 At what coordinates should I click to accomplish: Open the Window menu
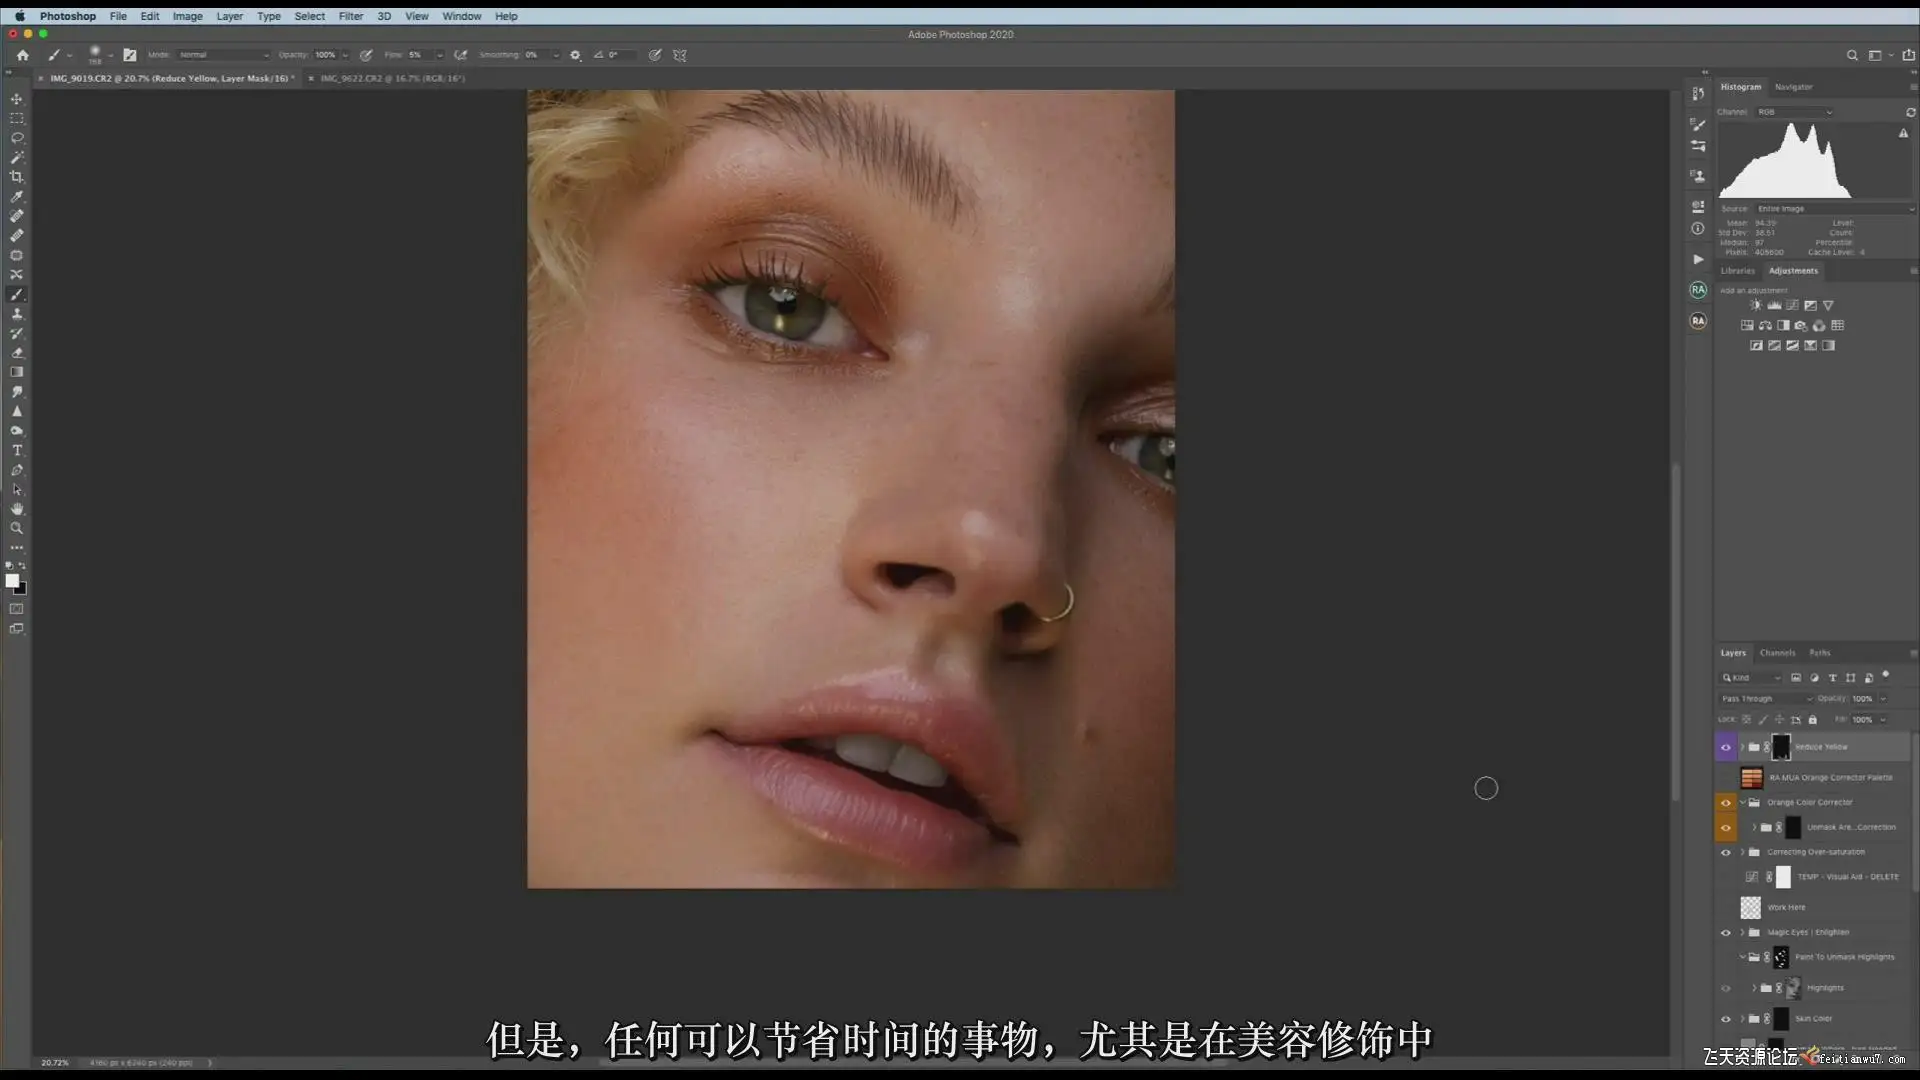pyautogui.click(x=461, y=16)
